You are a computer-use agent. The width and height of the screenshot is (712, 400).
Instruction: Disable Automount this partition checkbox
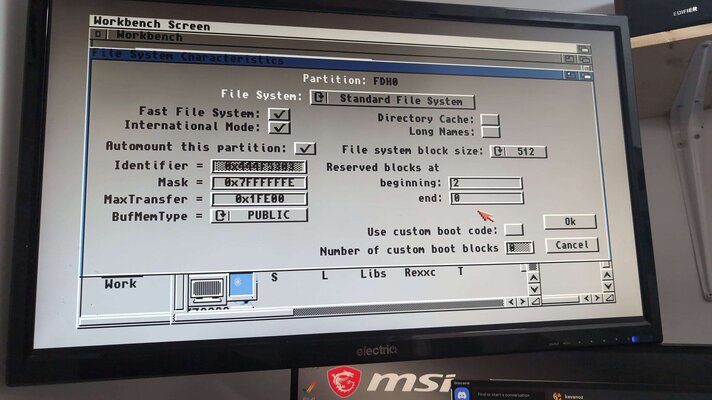(x=305, y=148)
